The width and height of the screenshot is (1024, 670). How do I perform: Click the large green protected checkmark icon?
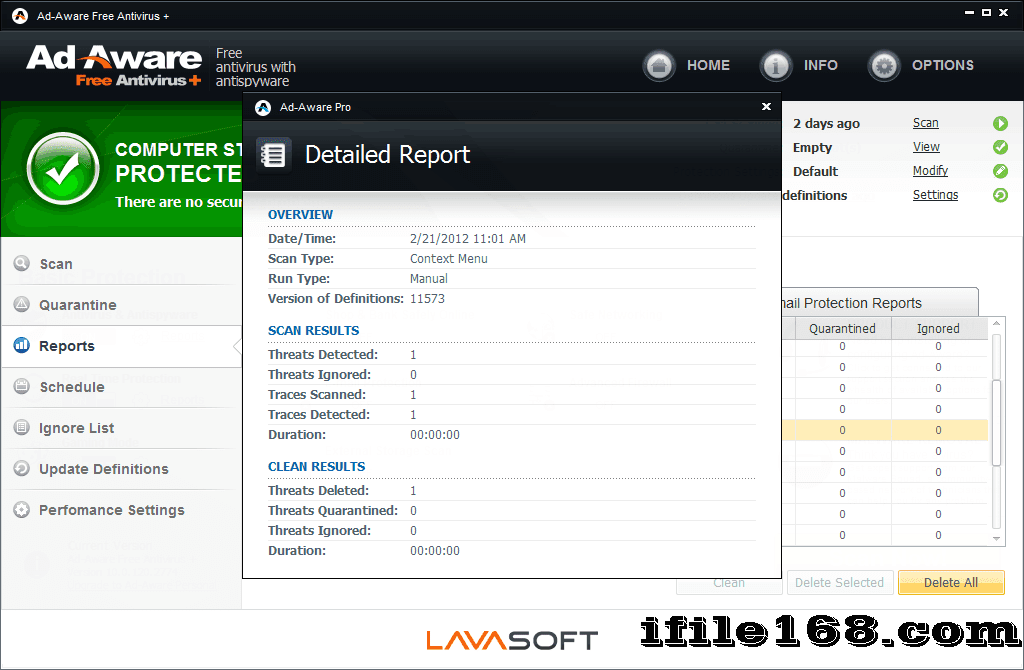click(x=63, y=168)
